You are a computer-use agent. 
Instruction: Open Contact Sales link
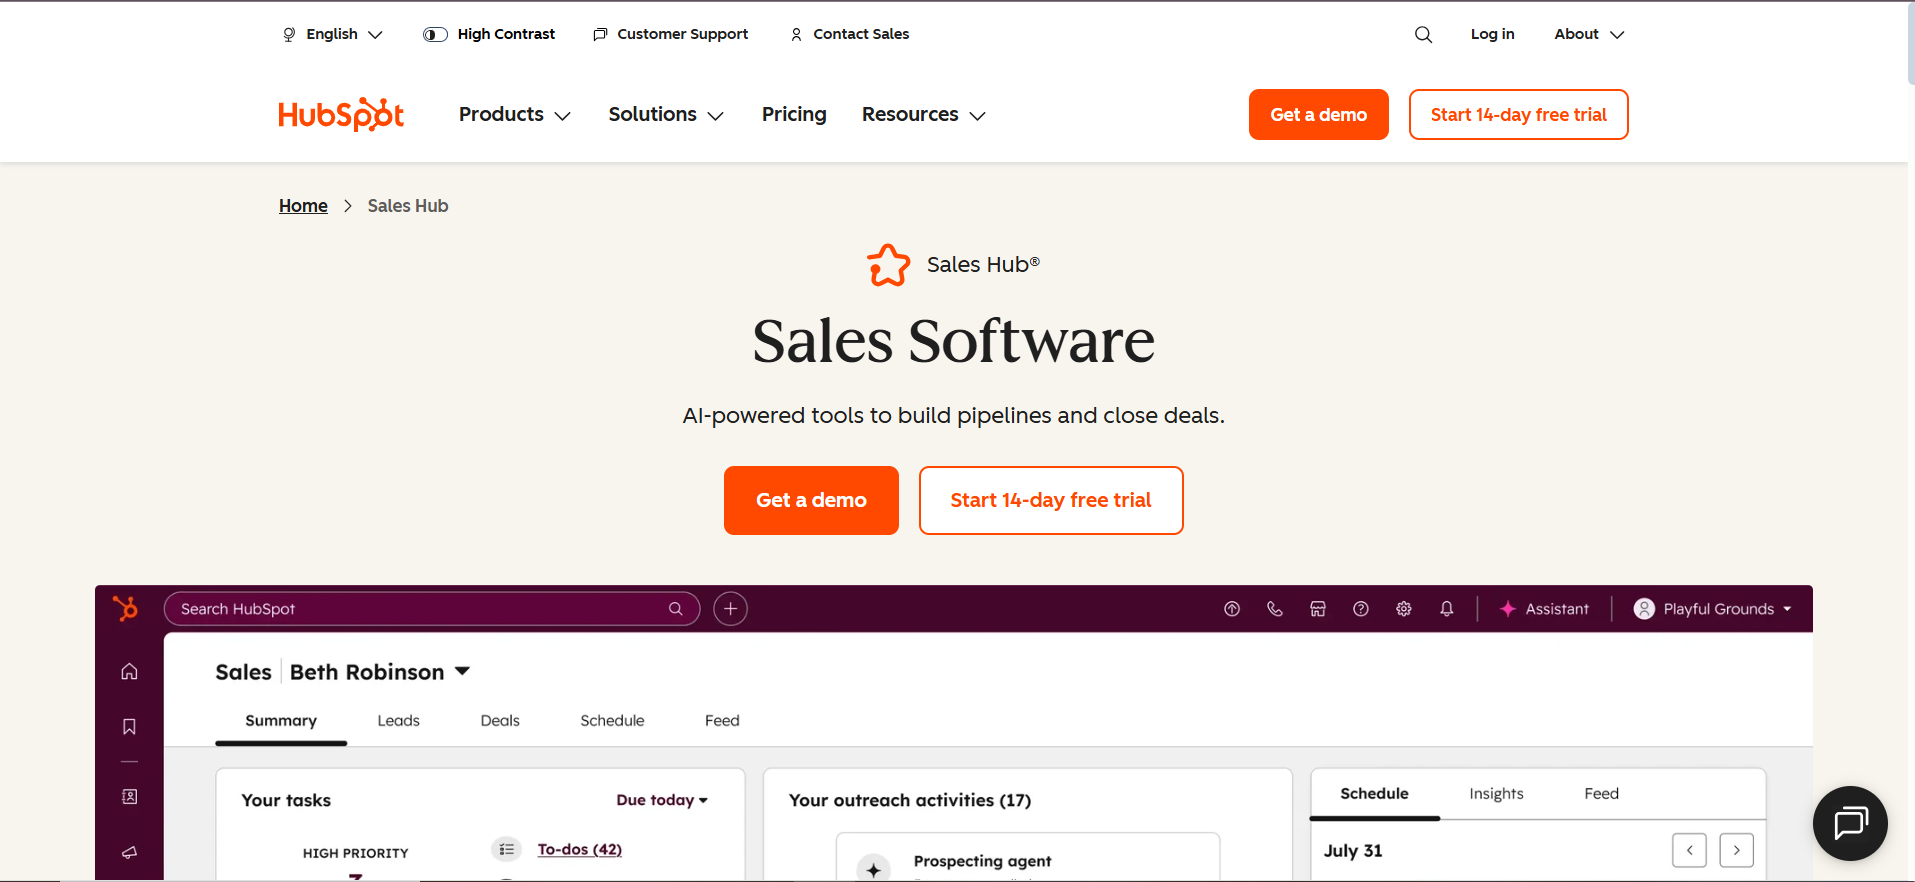click(850, 34)
